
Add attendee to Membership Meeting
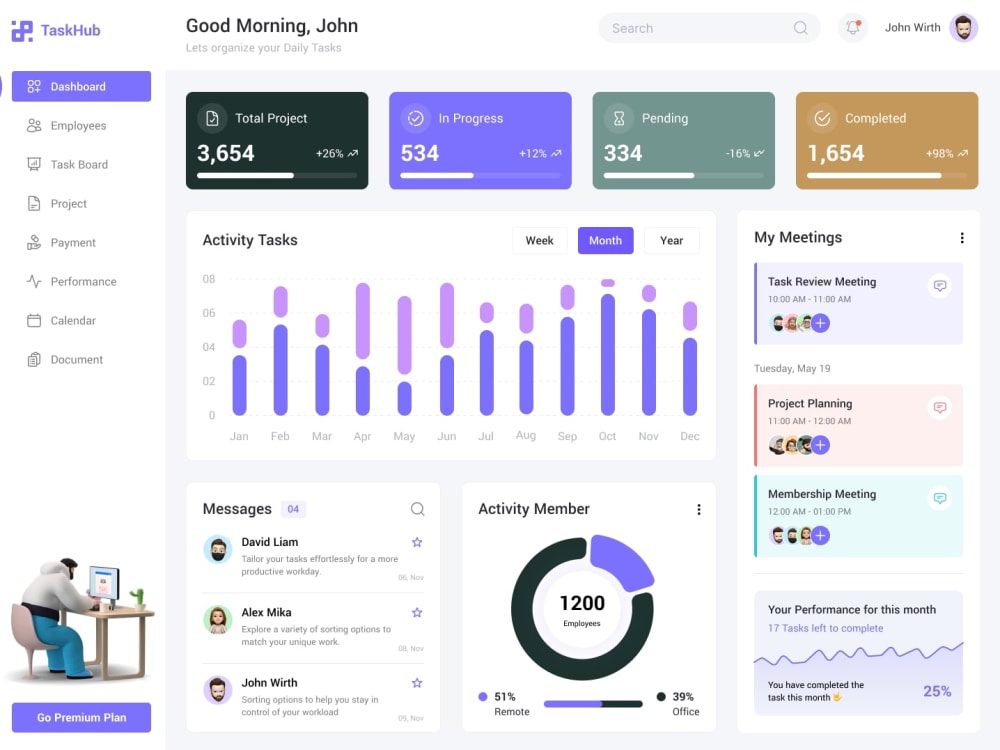[821, 536]
